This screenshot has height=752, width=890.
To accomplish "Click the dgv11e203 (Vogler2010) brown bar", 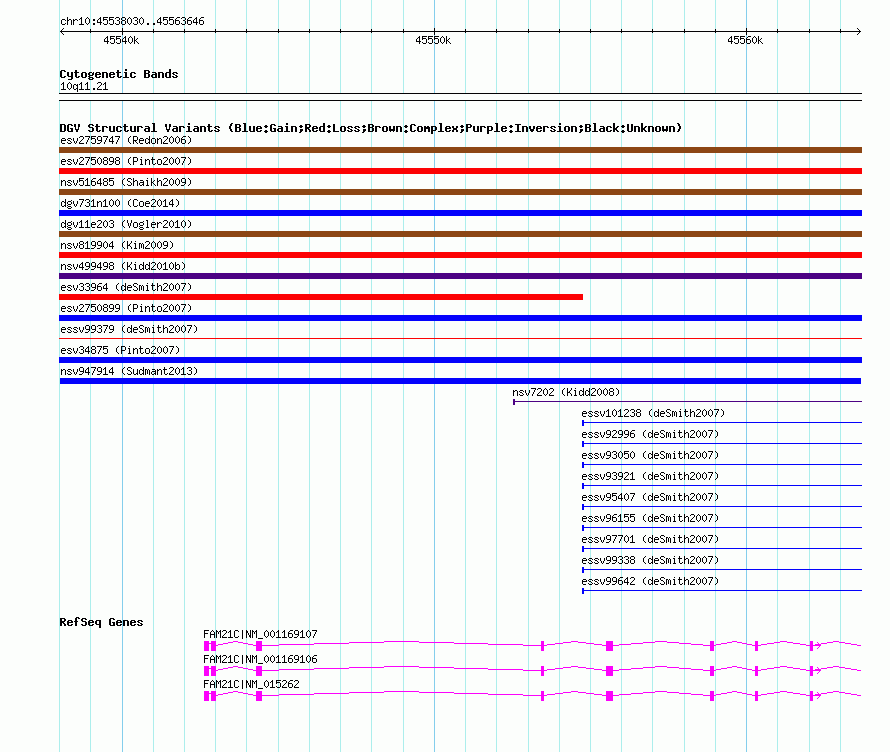I will [460, 234].
